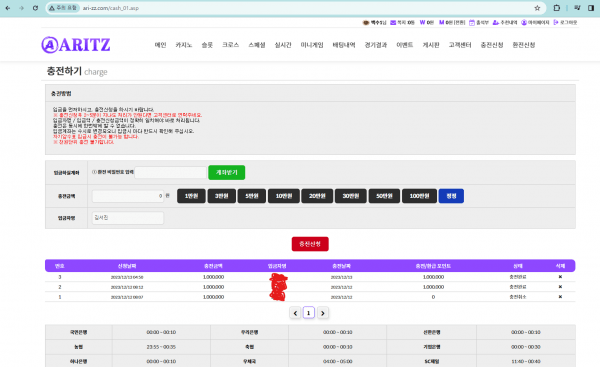Open the 슬롯 menu item
The width and height of the screenshot is (600, 367).
click(207, 45)
